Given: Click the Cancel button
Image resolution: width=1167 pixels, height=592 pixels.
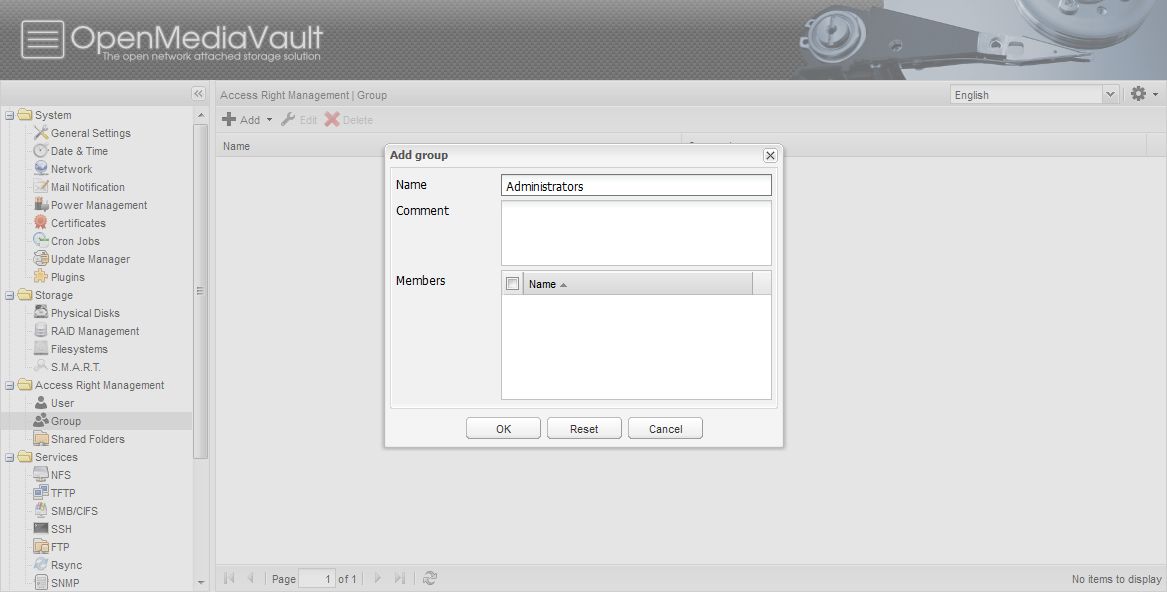Looking at the screenshot, I should (x=665, y=428).
